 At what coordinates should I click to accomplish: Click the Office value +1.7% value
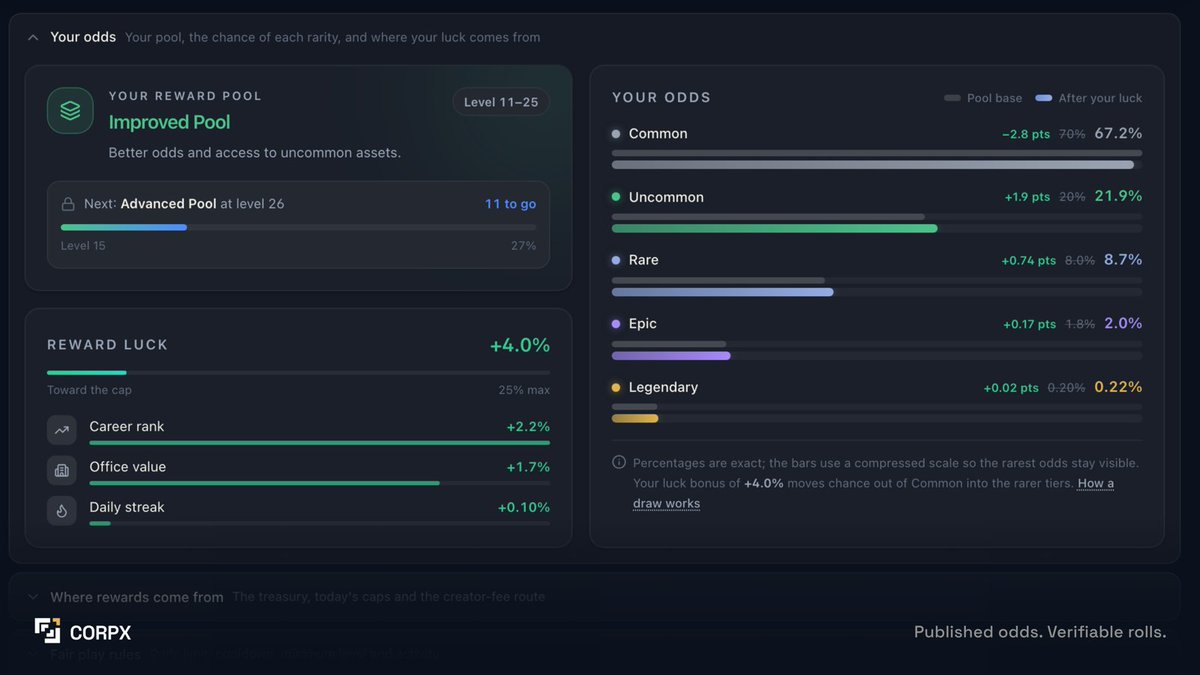pyautogui.click(x=528, y=467)
